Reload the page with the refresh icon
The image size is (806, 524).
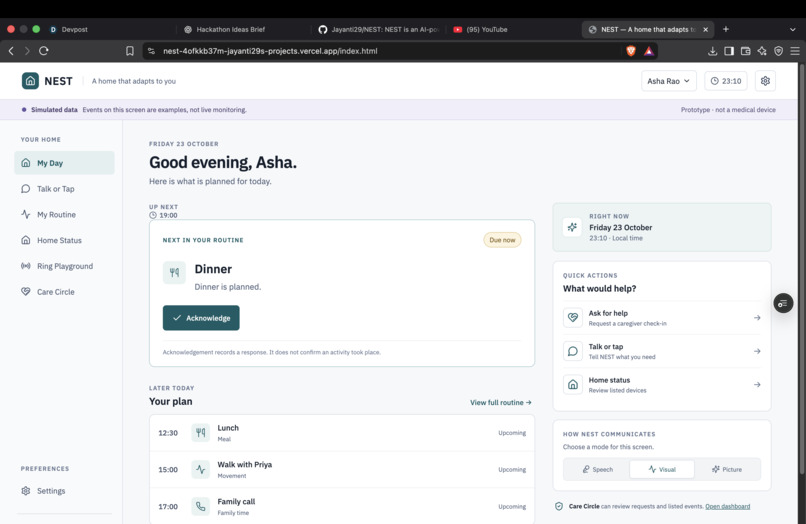coord(44,51)
